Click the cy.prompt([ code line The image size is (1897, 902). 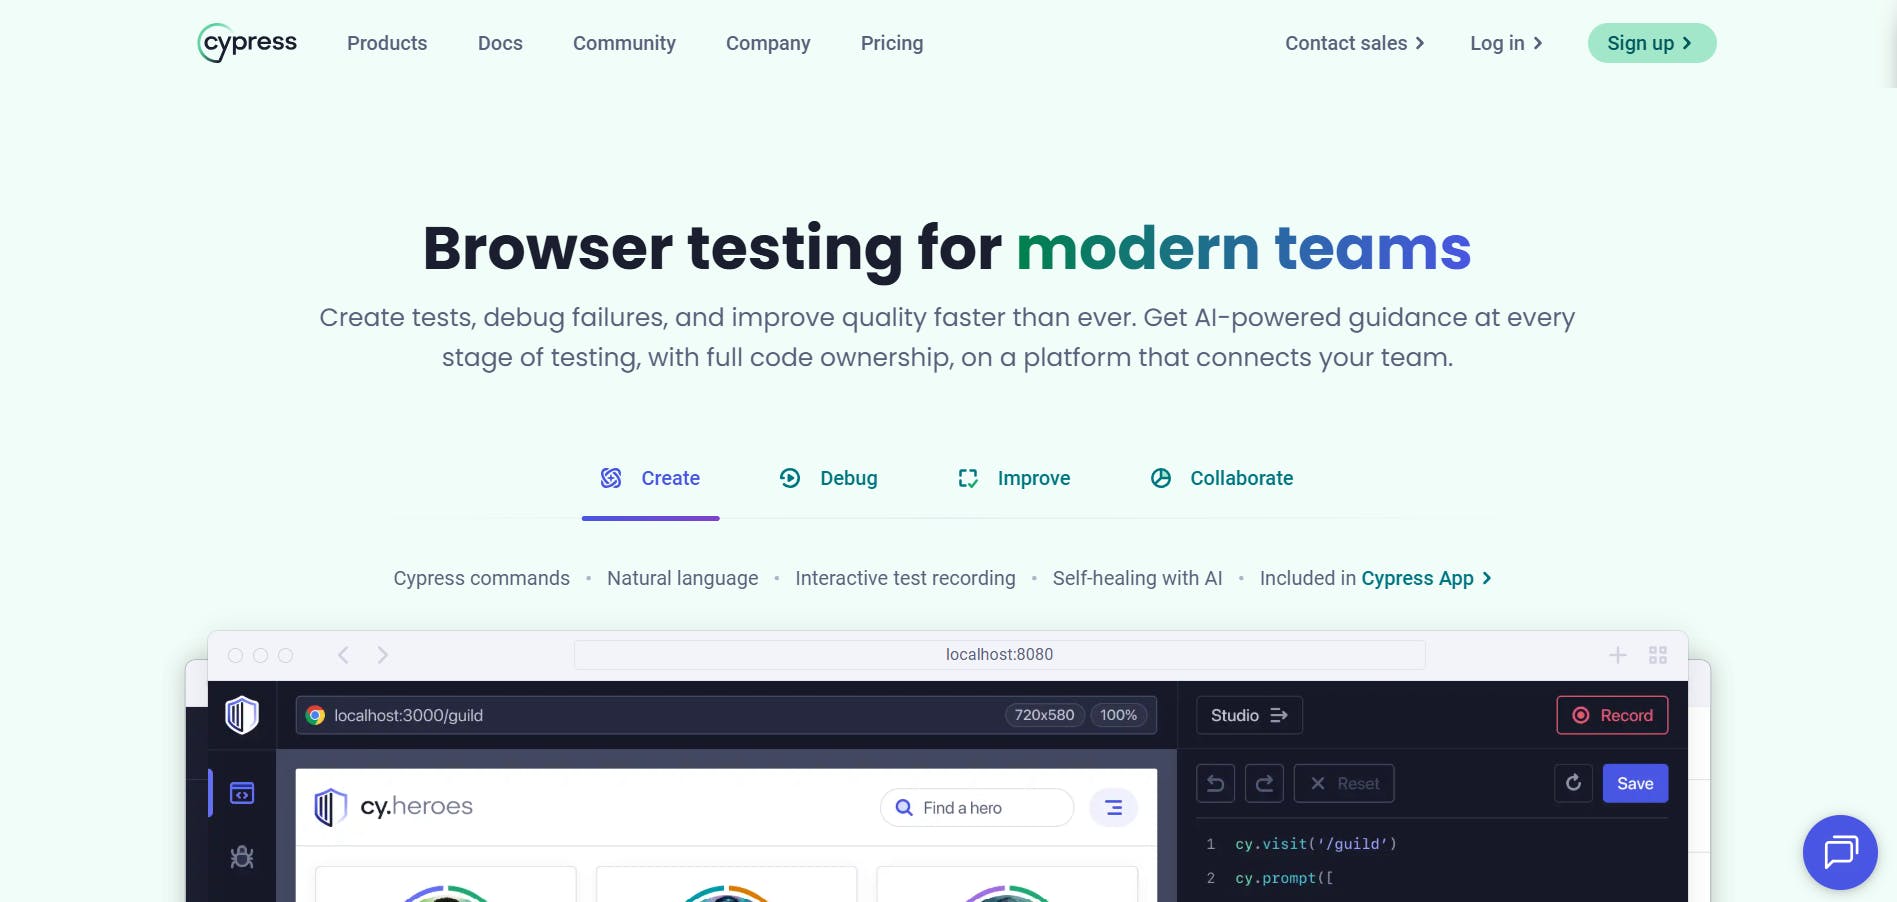click(x=1284, y=878)
